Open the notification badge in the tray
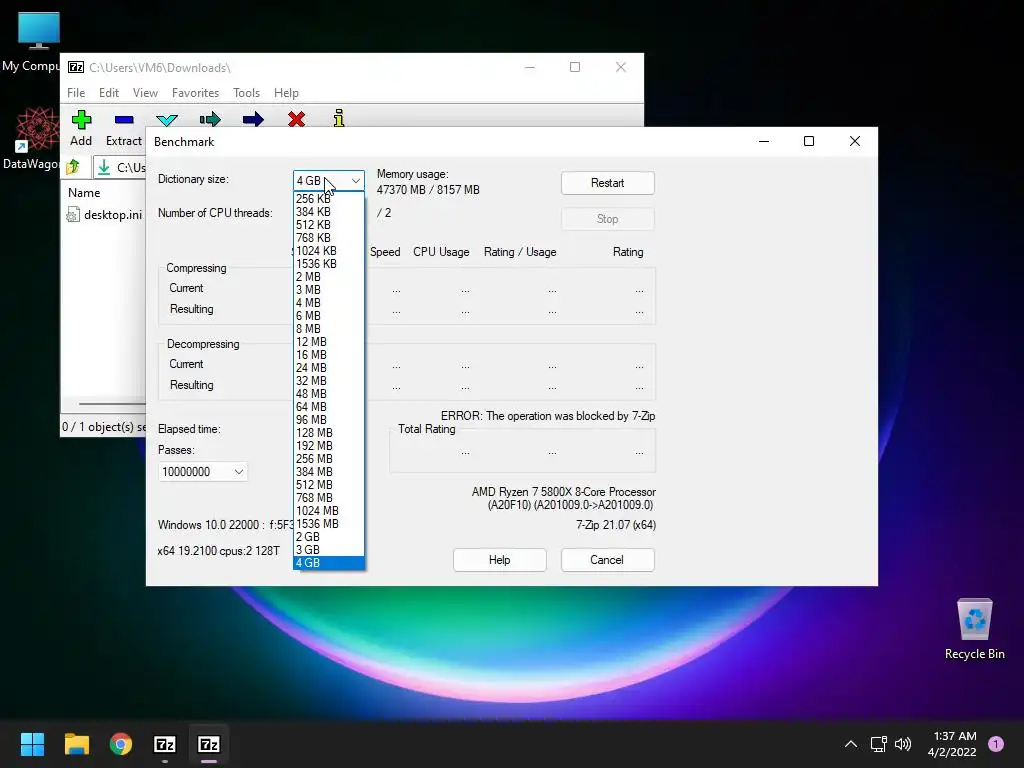The height and width of the screenshot is (768, 1024). [x=996, y=744]
